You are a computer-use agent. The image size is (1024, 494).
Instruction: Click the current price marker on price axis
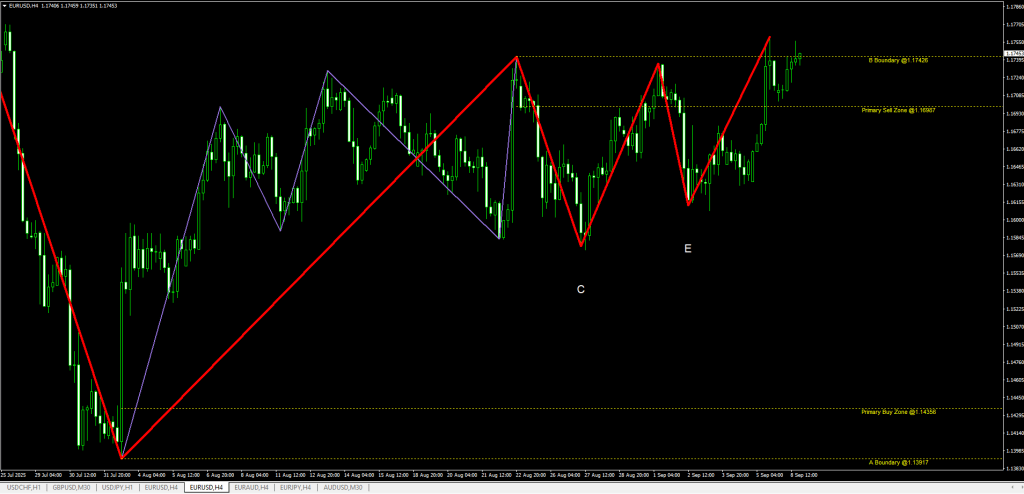(x=1011, y=53)
